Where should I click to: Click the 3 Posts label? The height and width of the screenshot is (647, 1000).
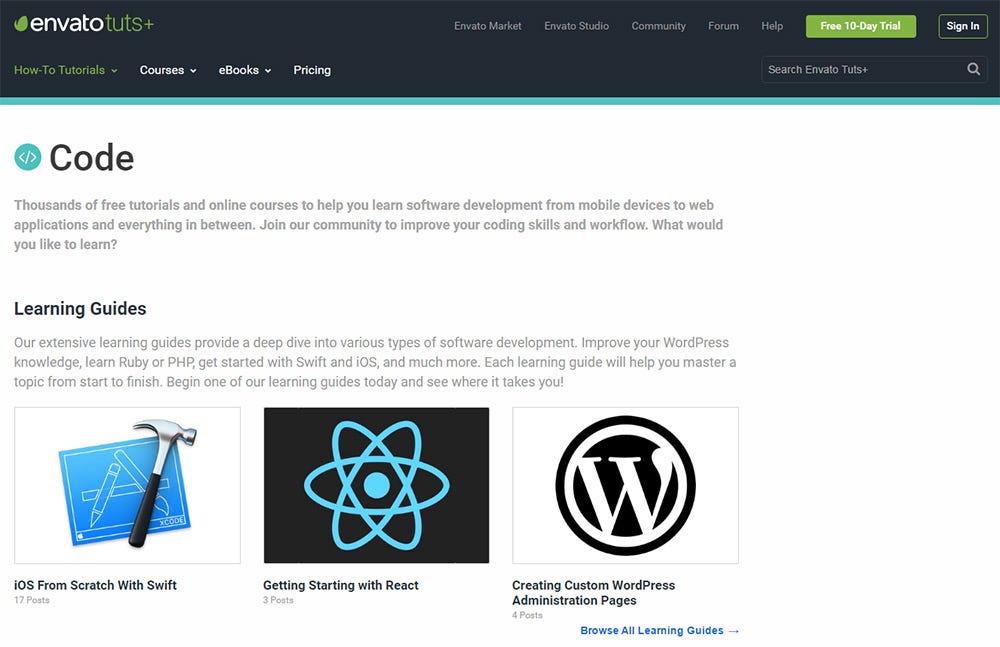(x=278, y=600)
